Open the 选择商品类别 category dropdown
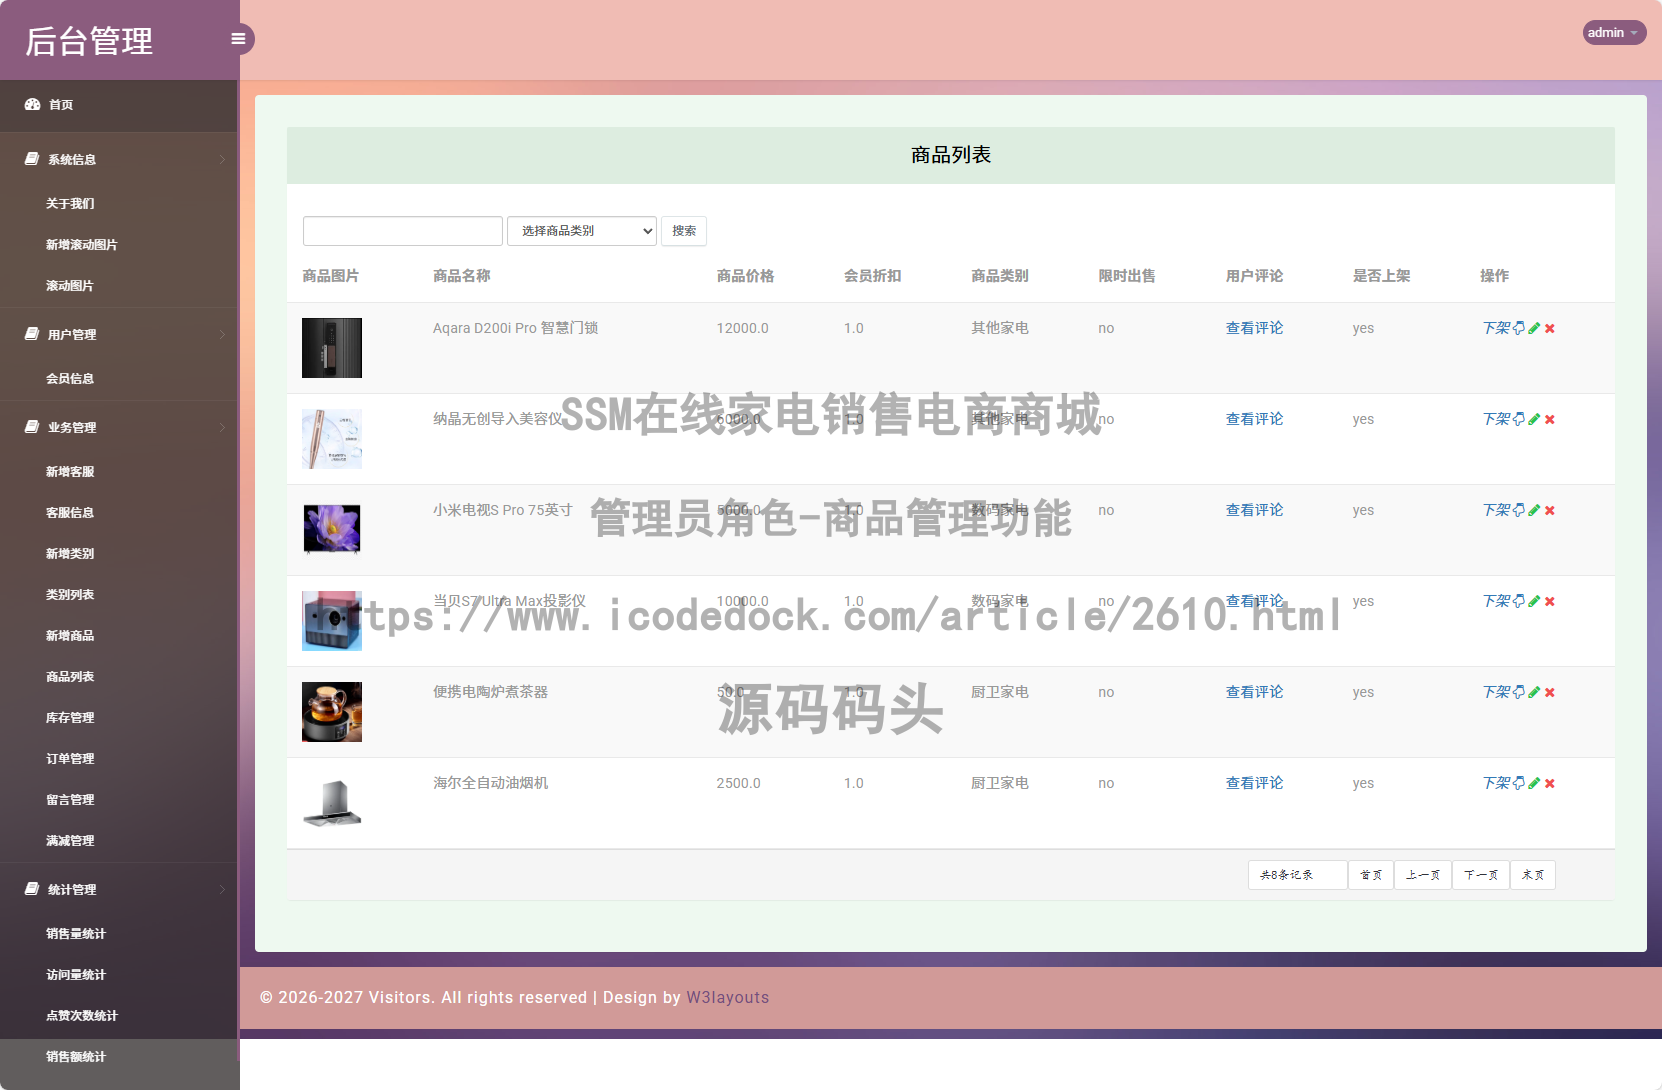The width and height of the screenshot is (1662, 1090). point(581,230)
